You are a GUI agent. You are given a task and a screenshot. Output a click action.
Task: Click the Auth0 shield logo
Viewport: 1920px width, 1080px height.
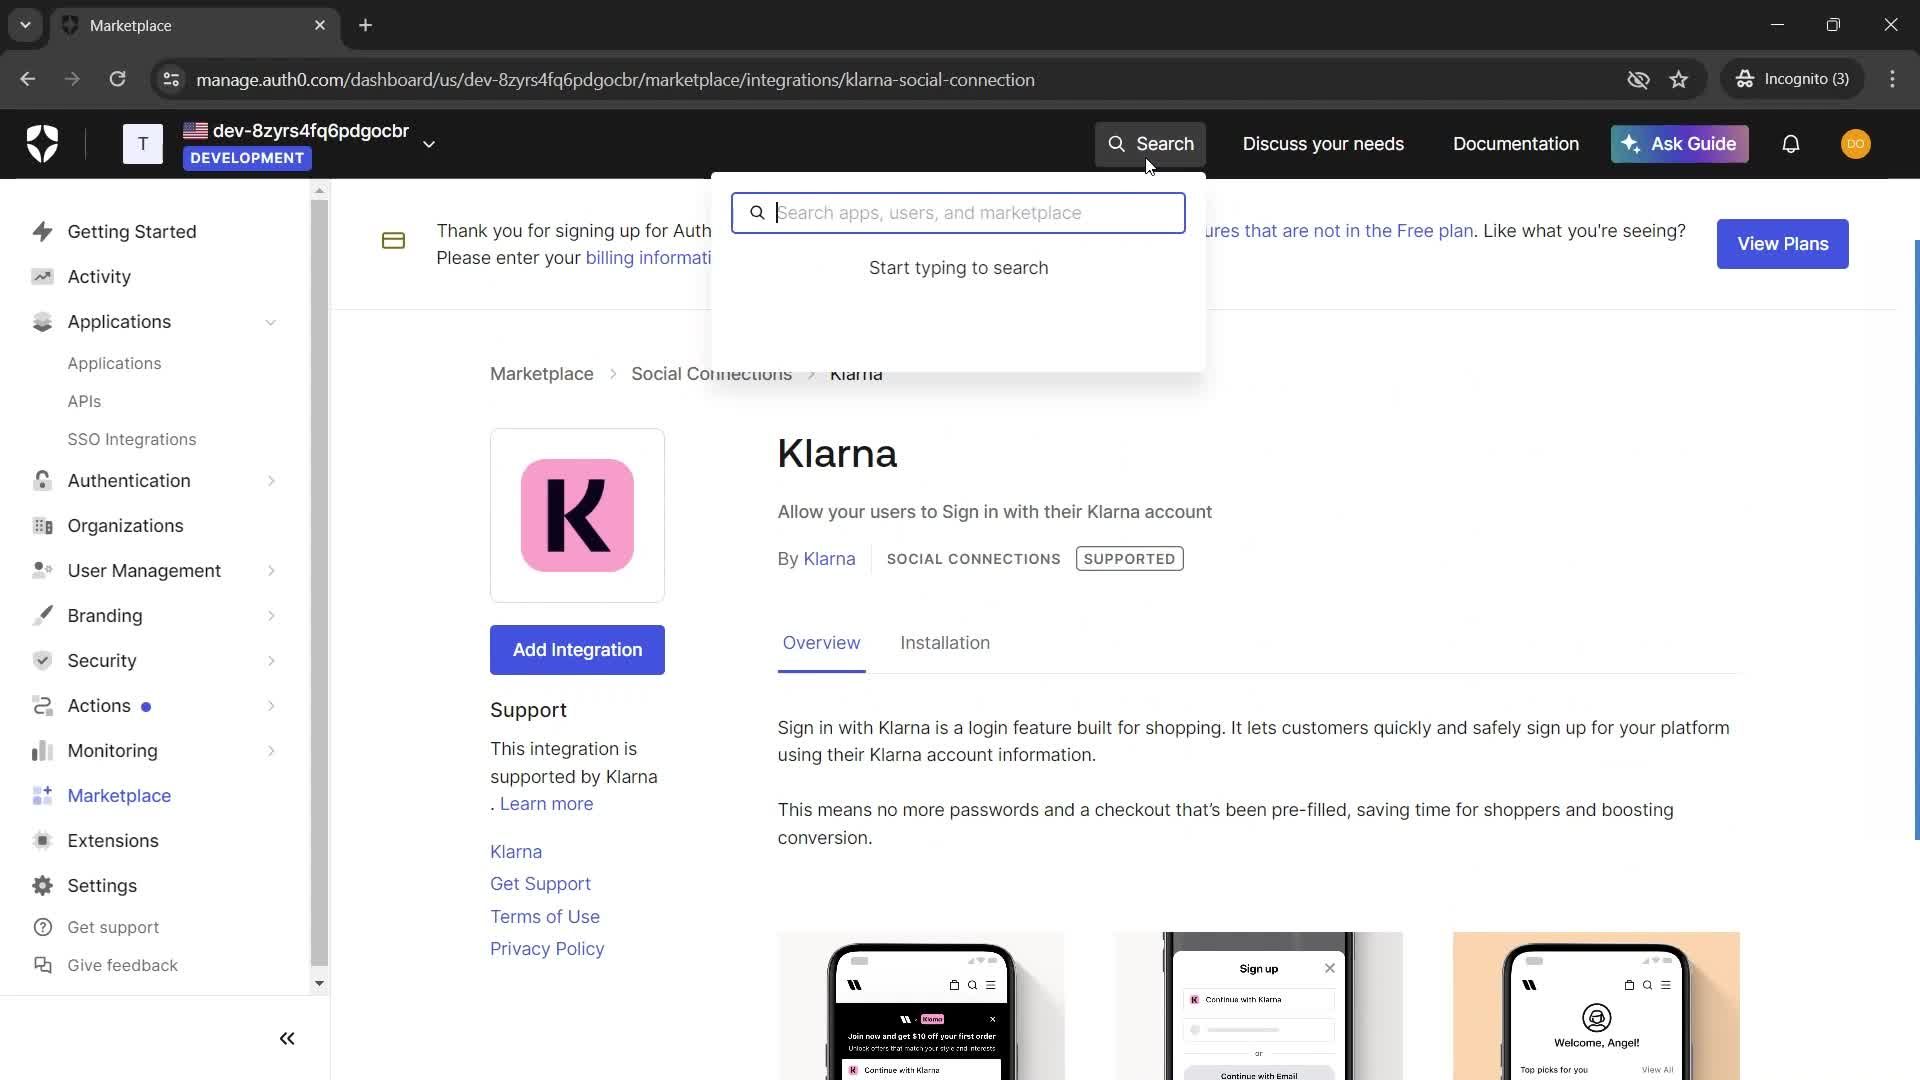coord(42,144)
